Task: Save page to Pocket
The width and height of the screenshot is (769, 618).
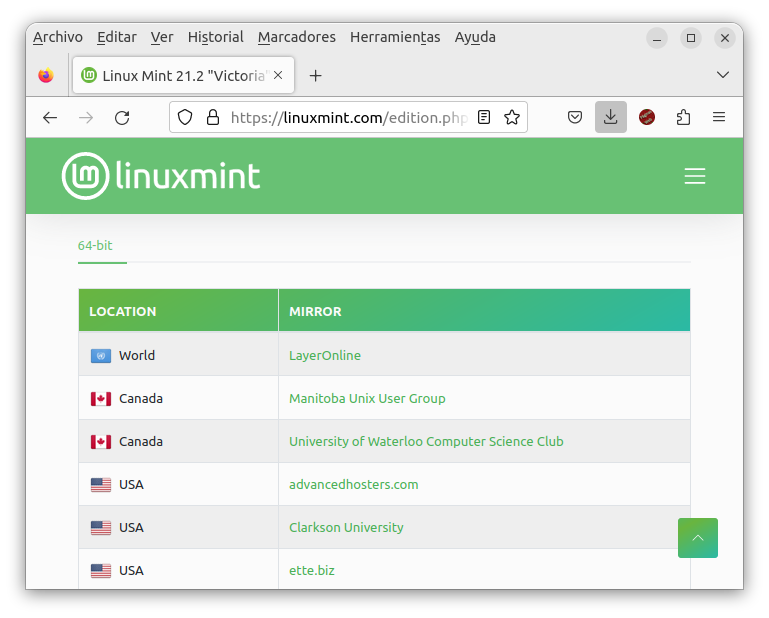Action: tap(575, 117)
